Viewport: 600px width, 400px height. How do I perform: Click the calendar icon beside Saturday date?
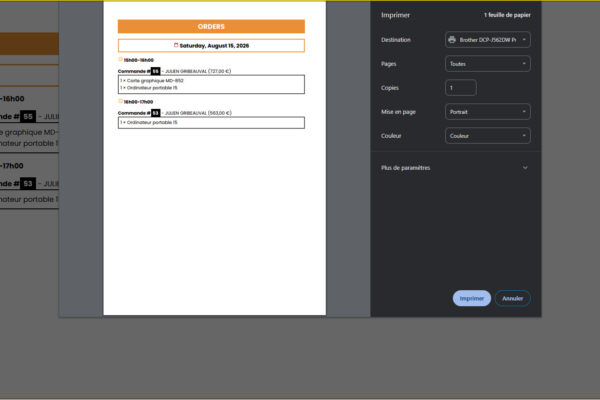176,45
